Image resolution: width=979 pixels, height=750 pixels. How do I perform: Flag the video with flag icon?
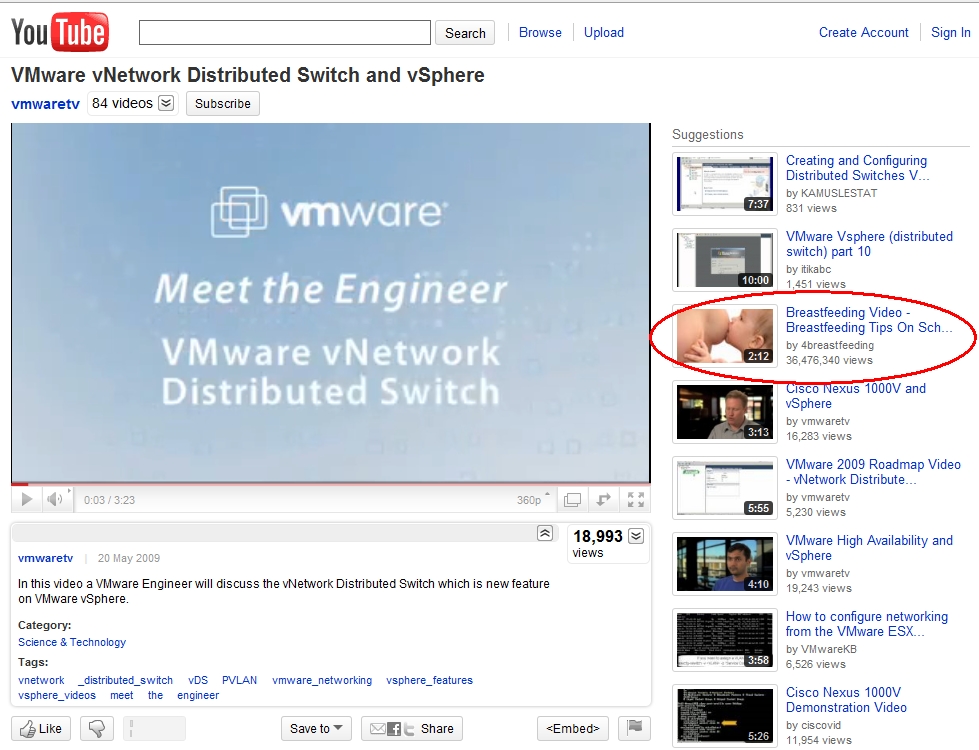[x=634, y=728]
